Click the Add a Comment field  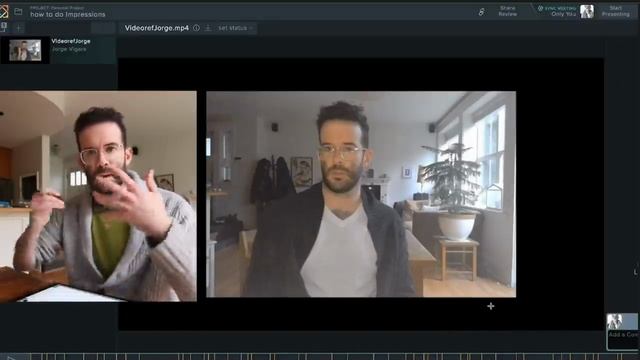pos(623,340)
